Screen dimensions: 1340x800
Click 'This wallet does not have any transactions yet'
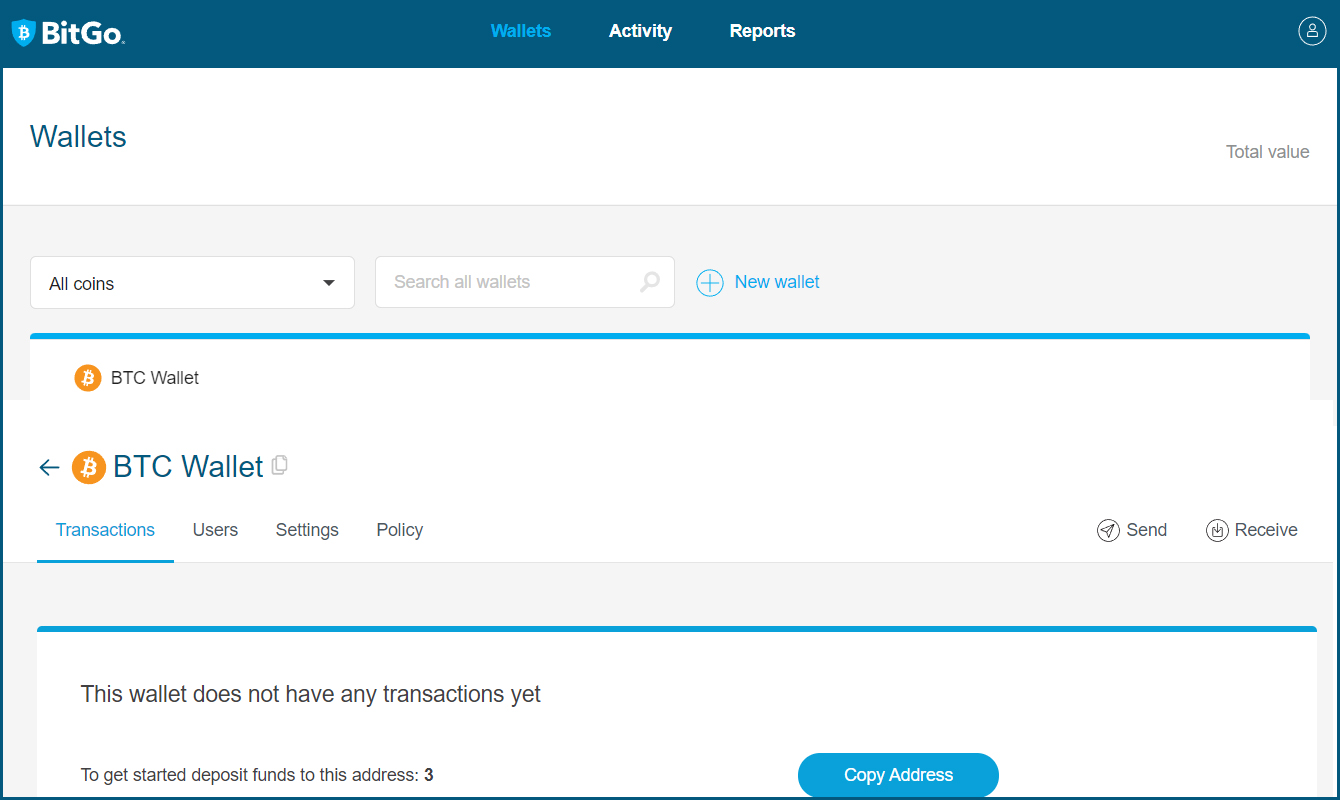(311, 694)
